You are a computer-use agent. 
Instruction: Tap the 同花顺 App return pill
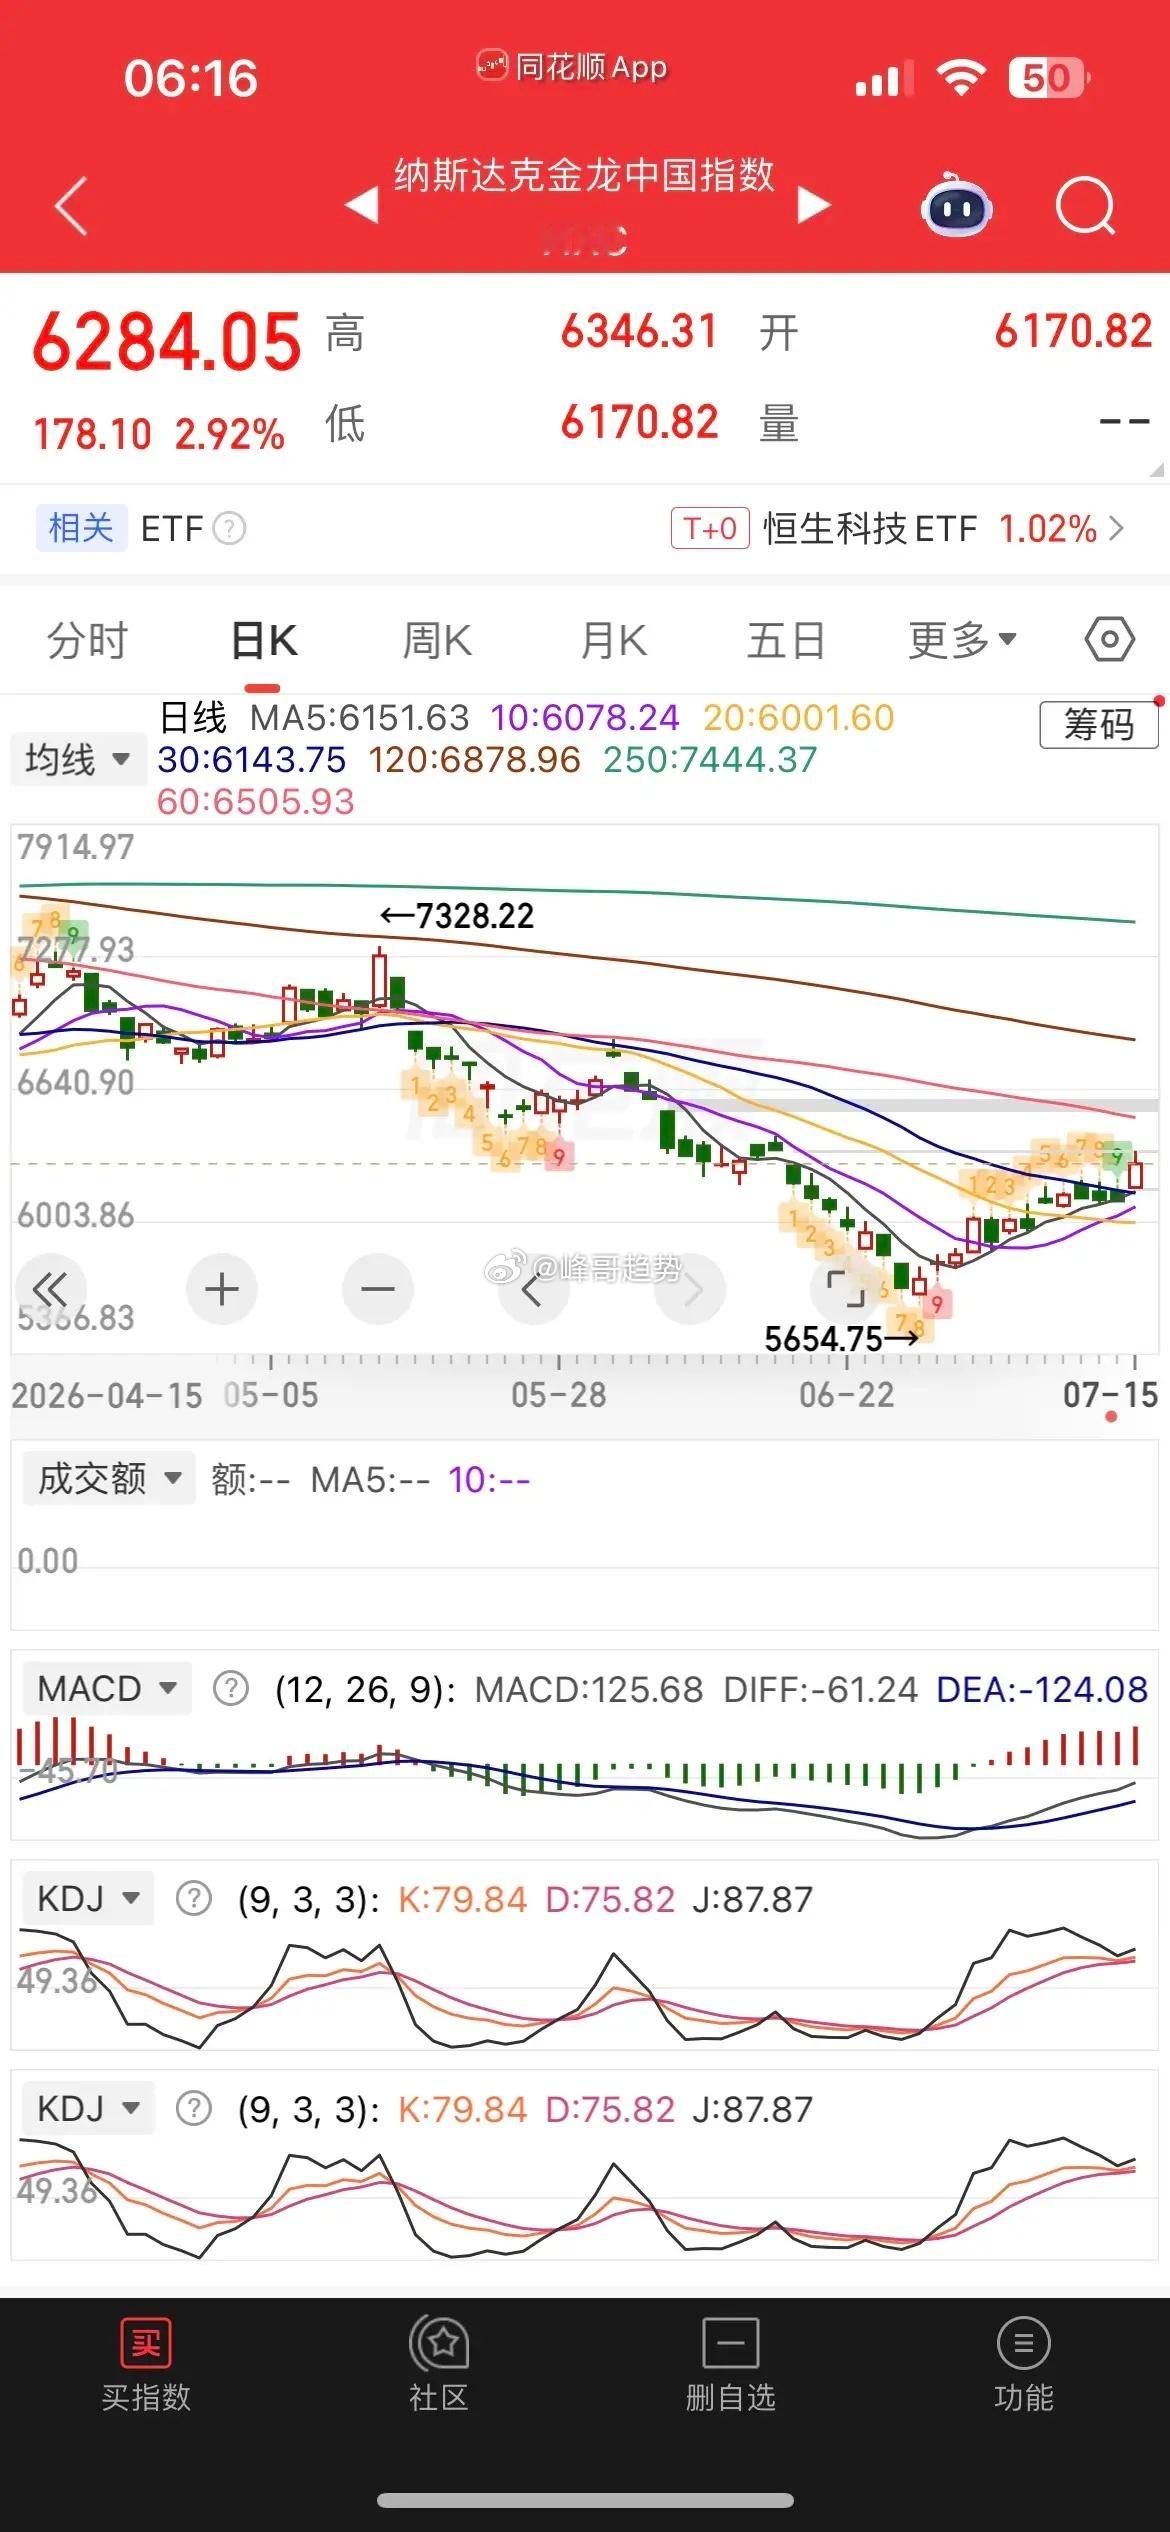(x=572, y=67)
